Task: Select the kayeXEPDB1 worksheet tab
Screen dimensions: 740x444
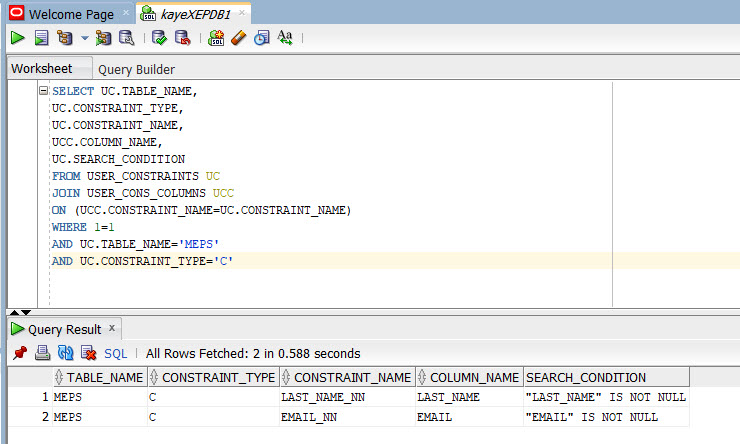Action: 195,15
